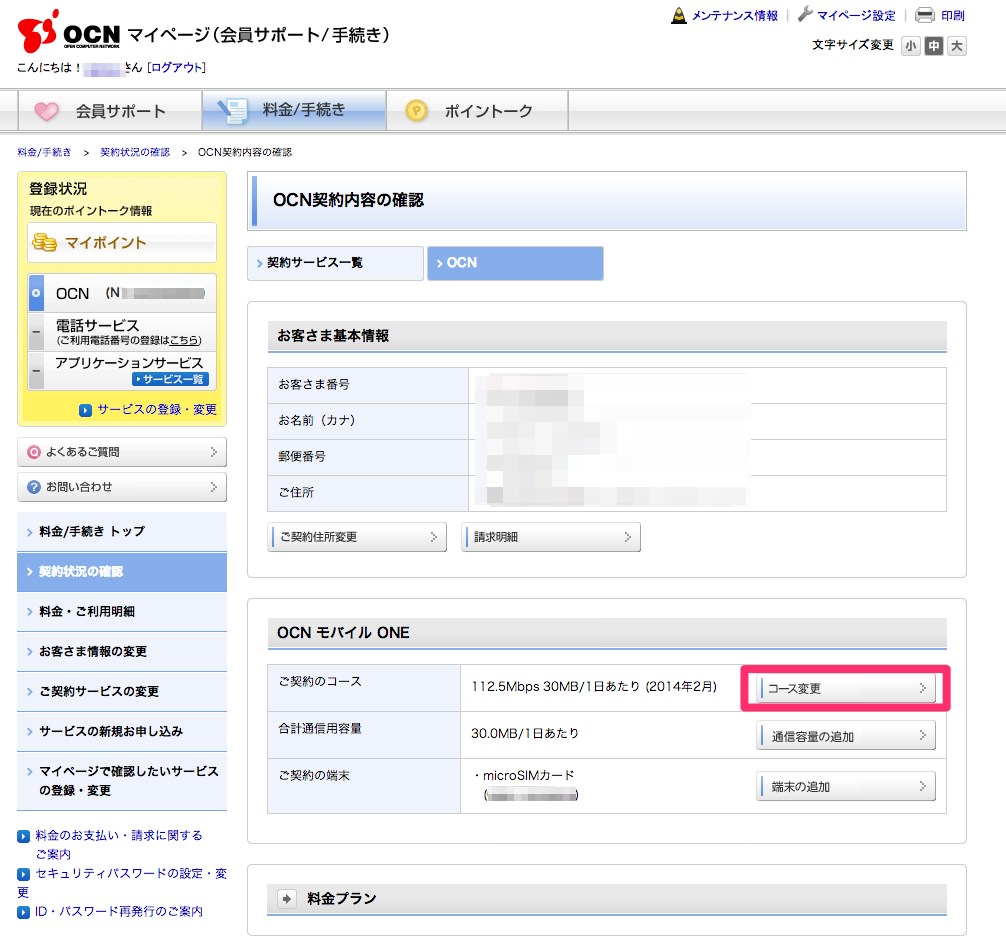
Task: Click the 30.0MB/1日あたり capacity value
Action: [x=525, y=733]
